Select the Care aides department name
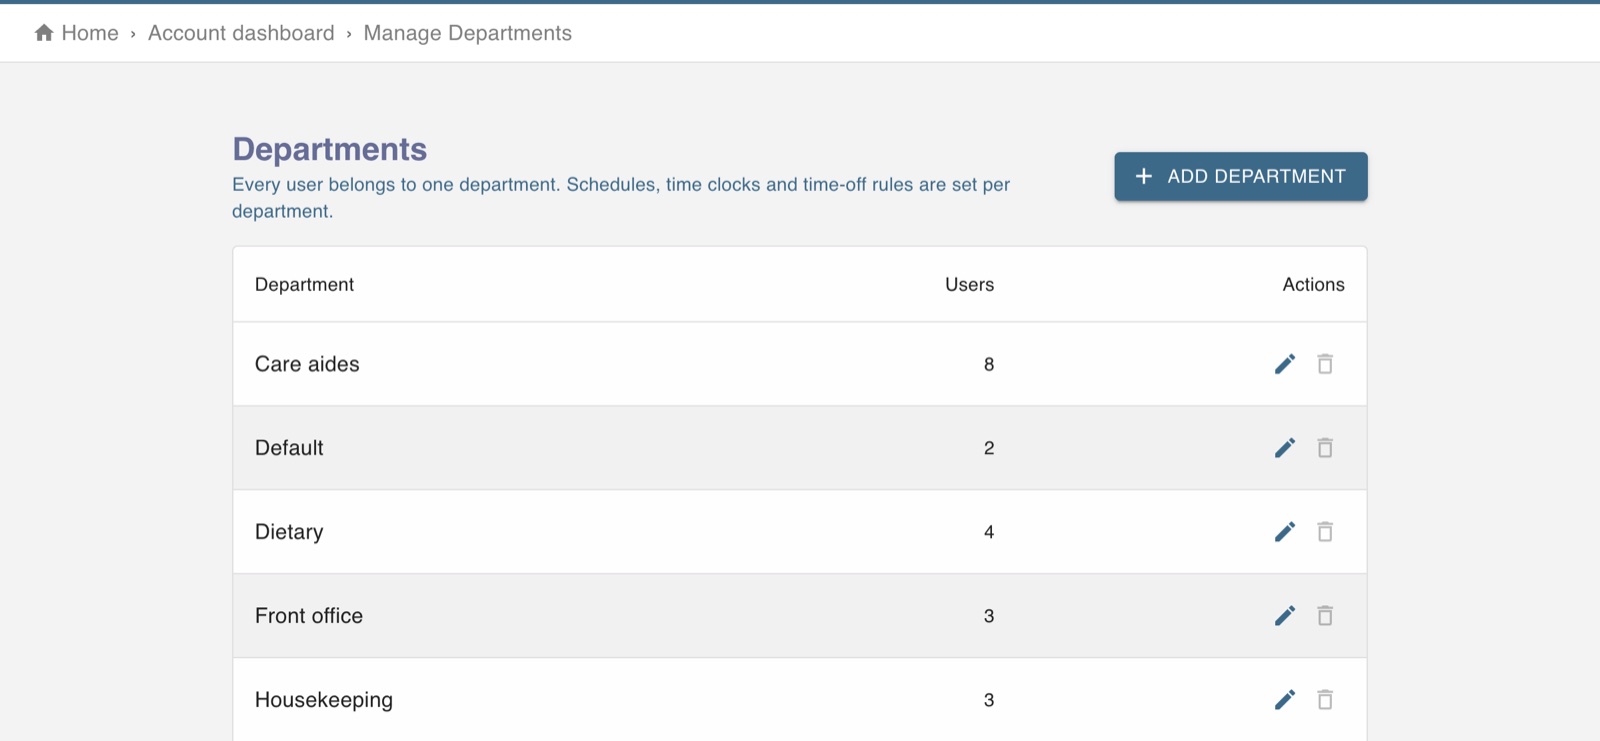This screenshot has width=1600, height=741. pyautogui.click(x=307, y=364)
